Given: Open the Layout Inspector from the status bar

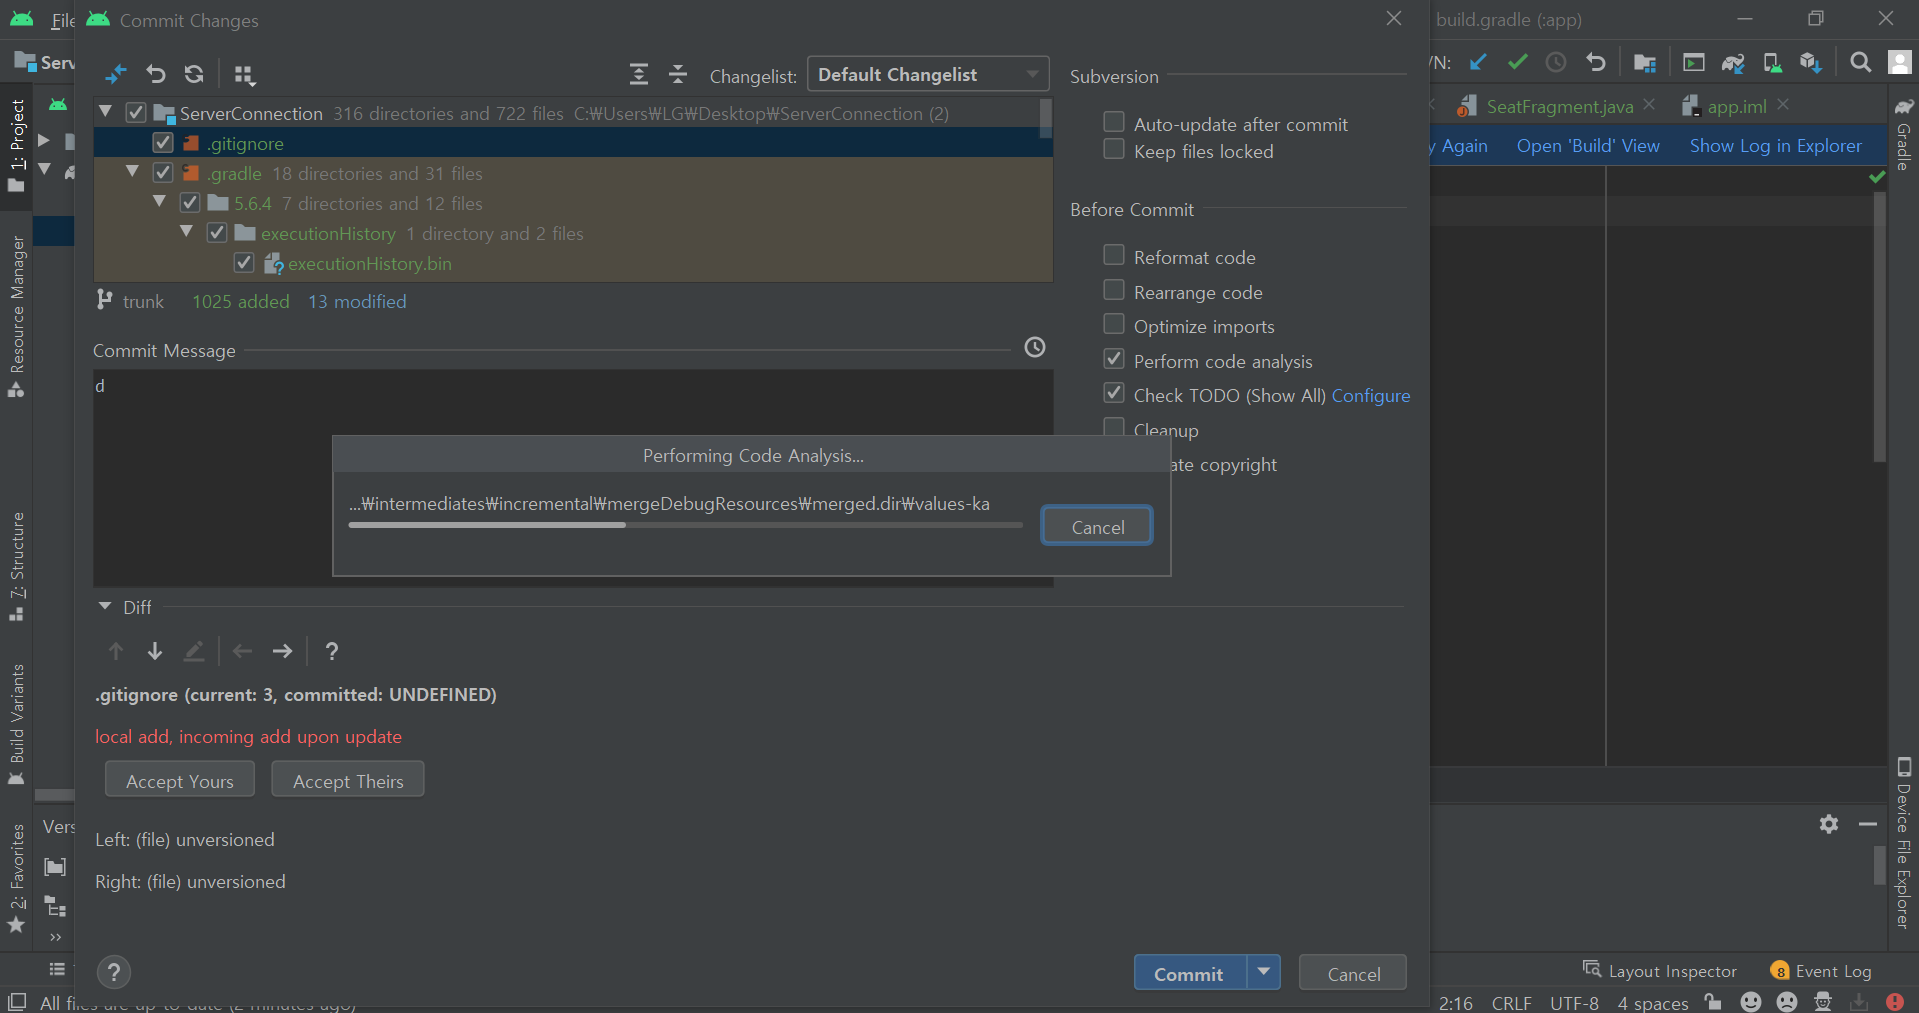Looking at the screenshot, I should coord(1660,970).
